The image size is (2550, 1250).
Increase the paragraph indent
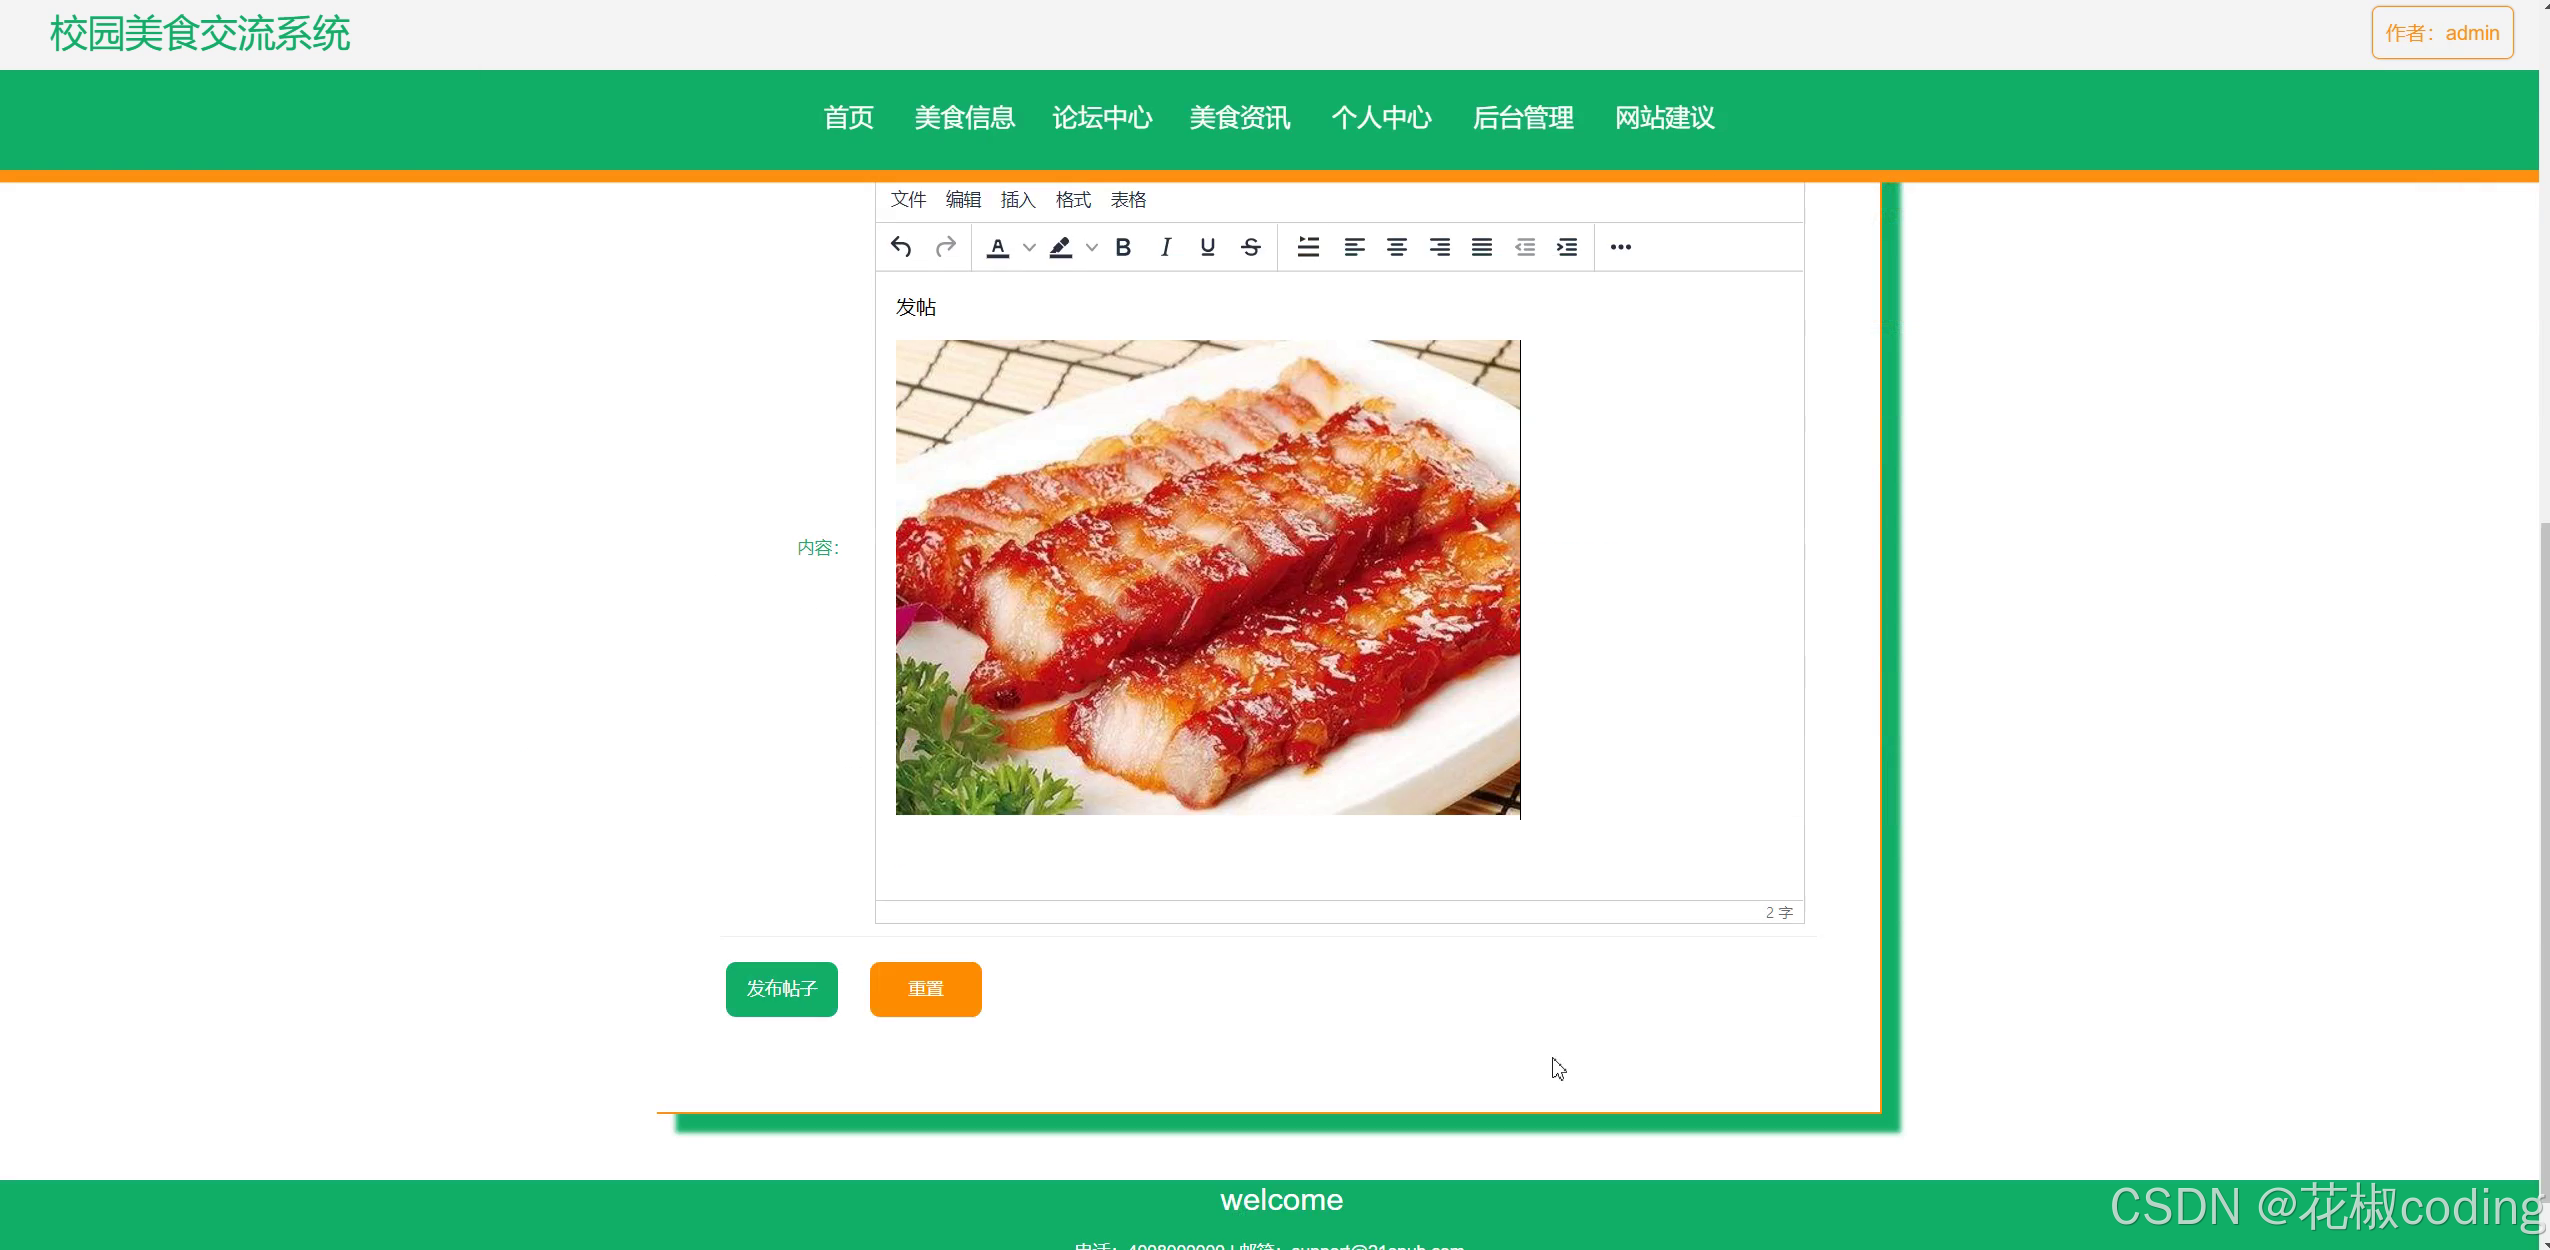[1566, 247]
